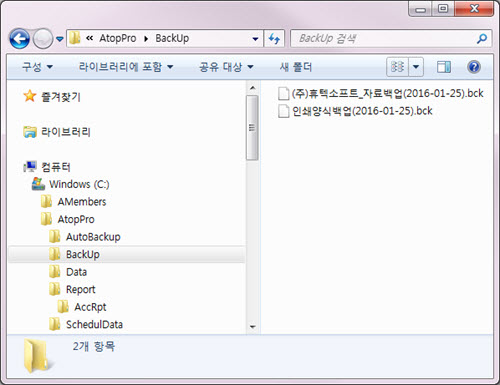Image resolution: width=500 pixels, height=385 pixels.
Task: Click the folder icon in address bar
Action: [x=75, y=38]
